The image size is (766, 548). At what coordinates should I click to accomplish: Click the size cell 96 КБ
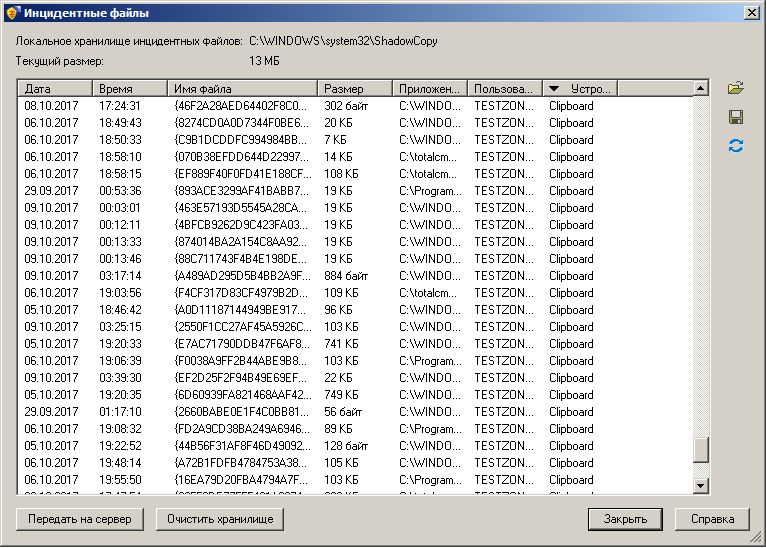[x=338, y=310]
